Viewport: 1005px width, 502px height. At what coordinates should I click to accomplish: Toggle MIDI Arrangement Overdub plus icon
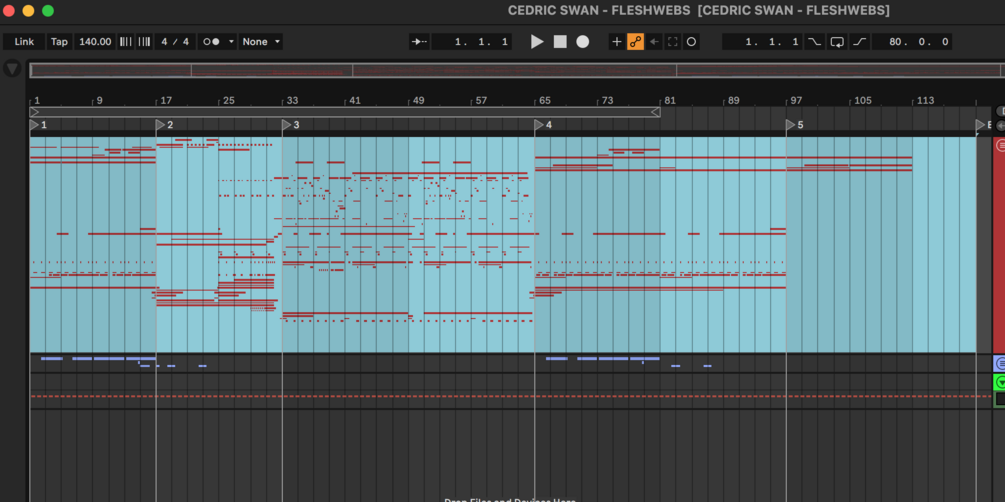[617, 42]
